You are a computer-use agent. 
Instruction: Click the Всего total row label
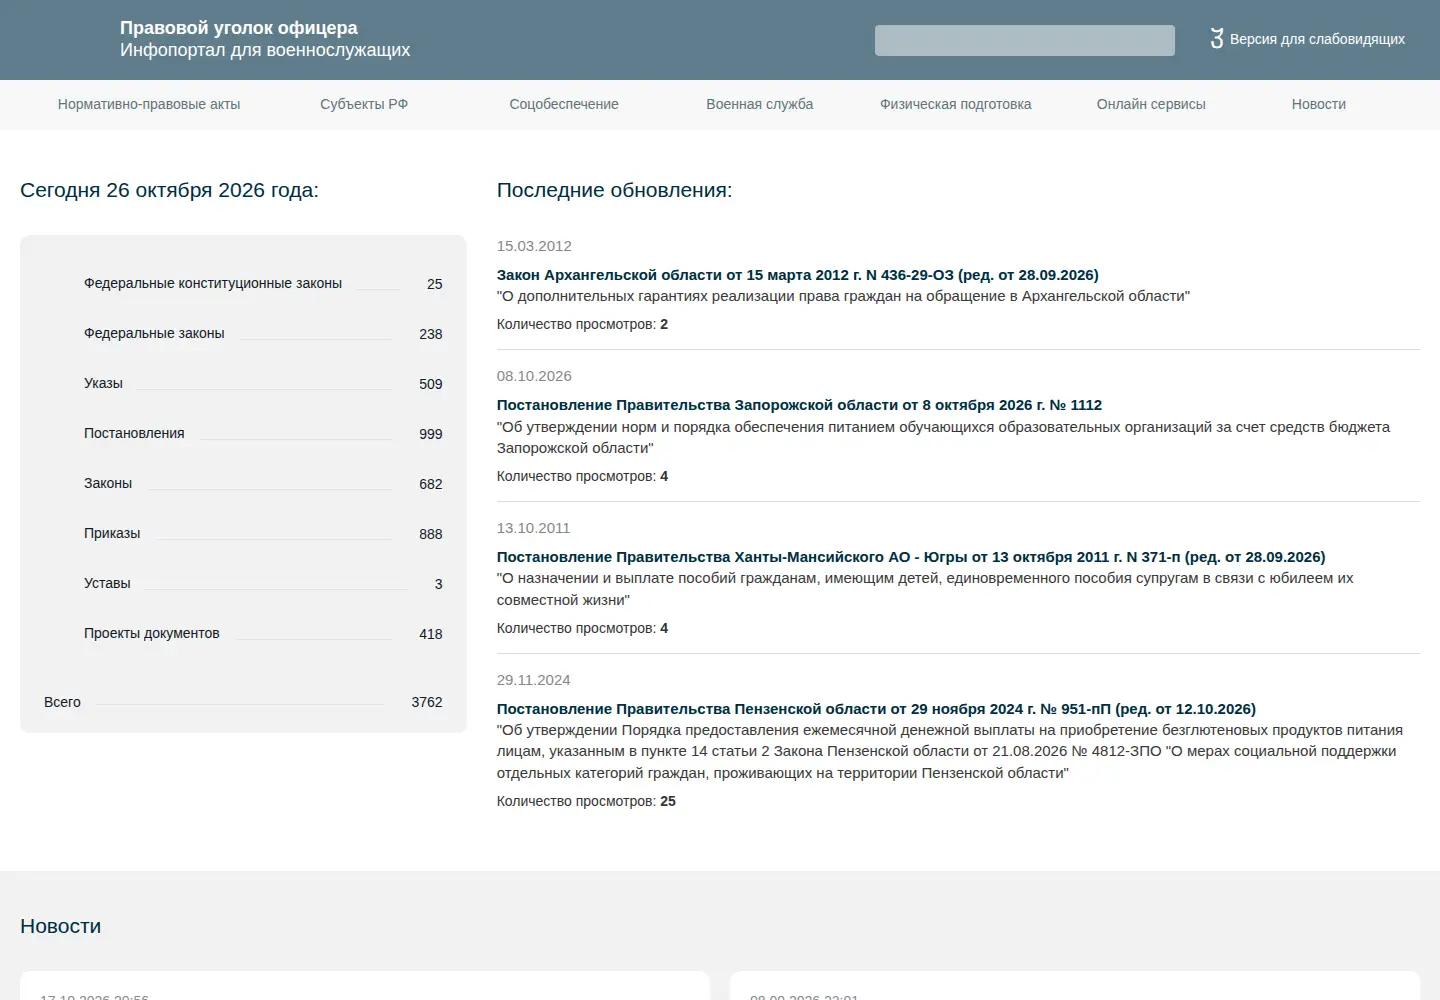(x=62, y=702)
